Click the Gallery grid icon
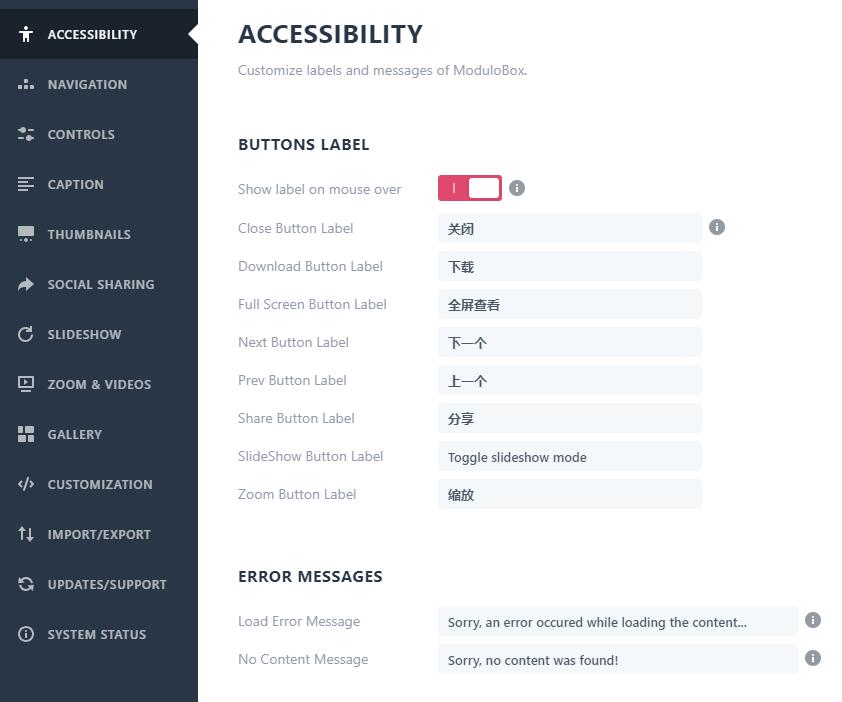842x702 pixels. click(x=26, y=435)
